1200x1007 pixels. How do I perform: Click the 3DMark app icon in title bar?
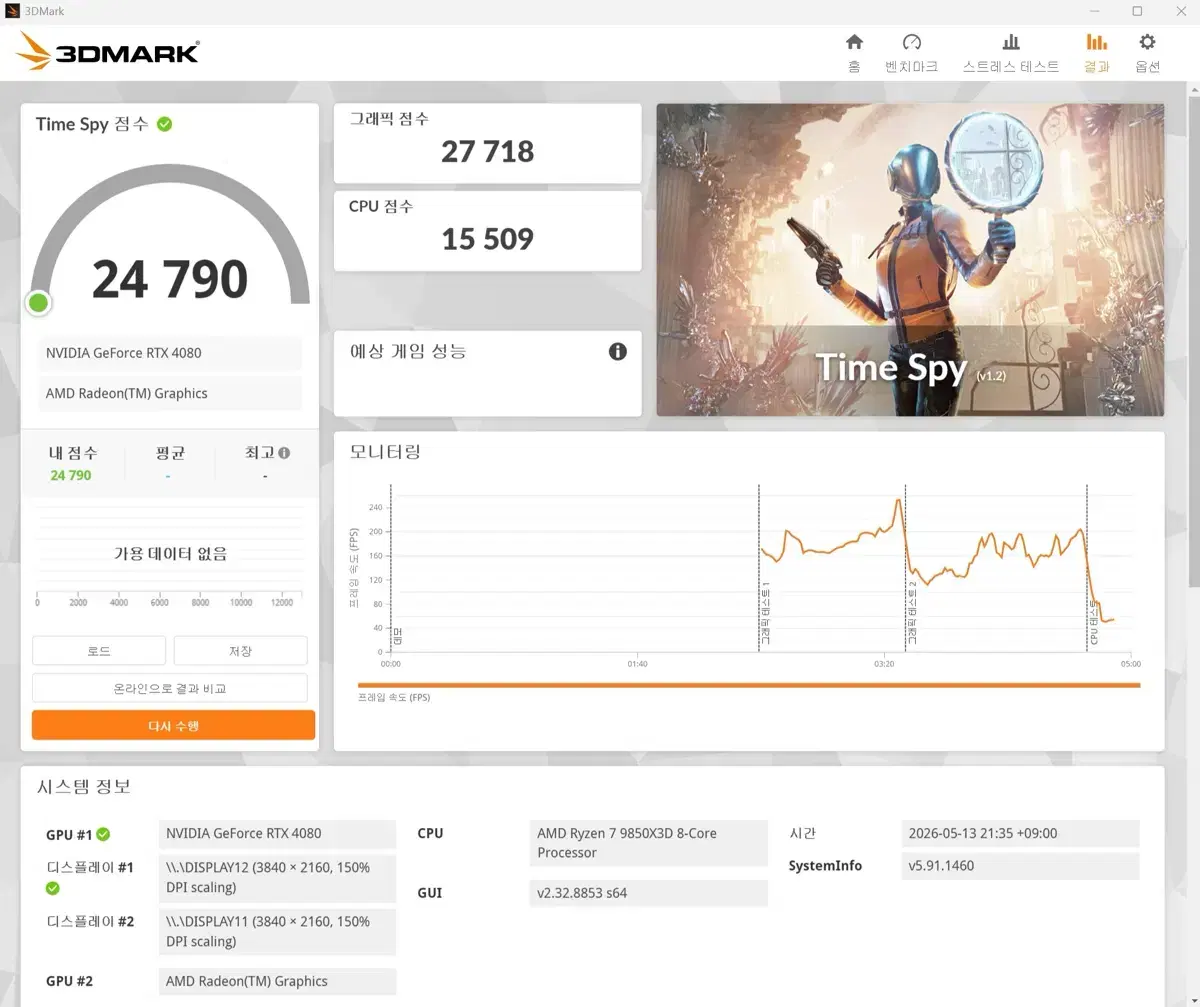pos(12,11)
